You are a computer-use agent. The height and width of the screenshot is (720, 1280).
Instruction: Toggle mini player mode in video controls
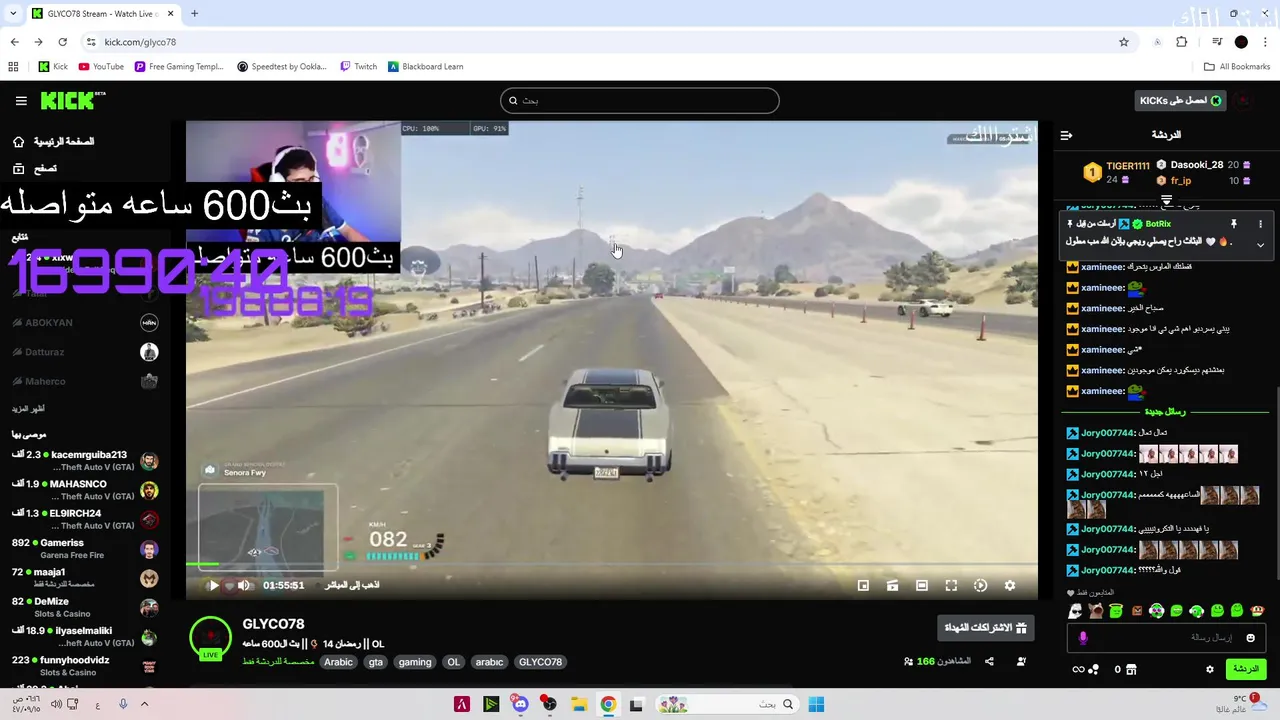[863, 586]
